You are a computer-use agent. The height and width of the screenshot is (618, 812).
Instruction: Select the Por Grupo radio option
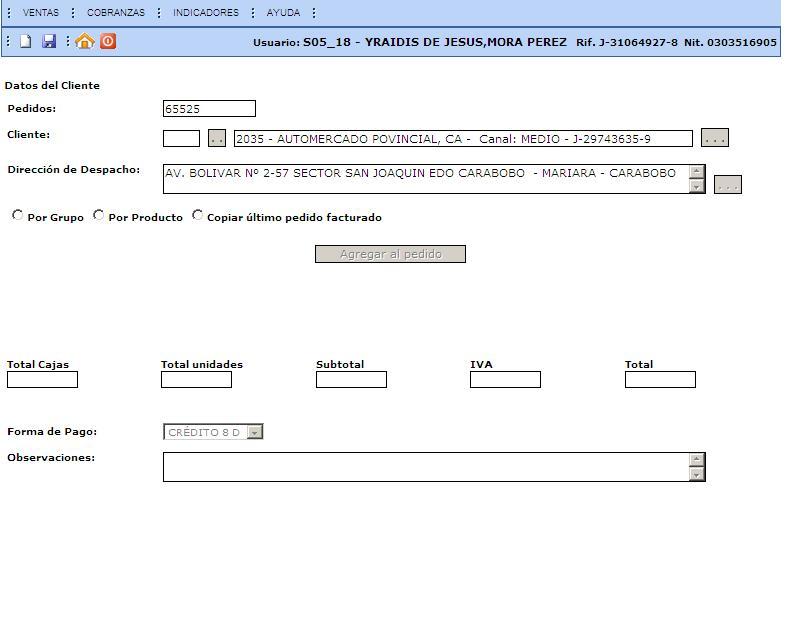click(x=18, y=215)
